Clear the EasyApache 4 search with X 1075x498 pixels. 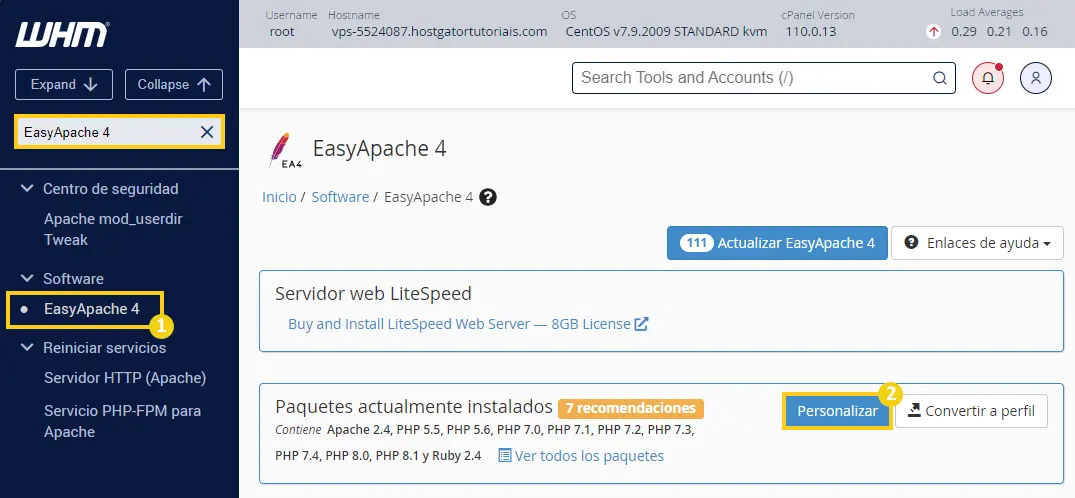[207, 132]
